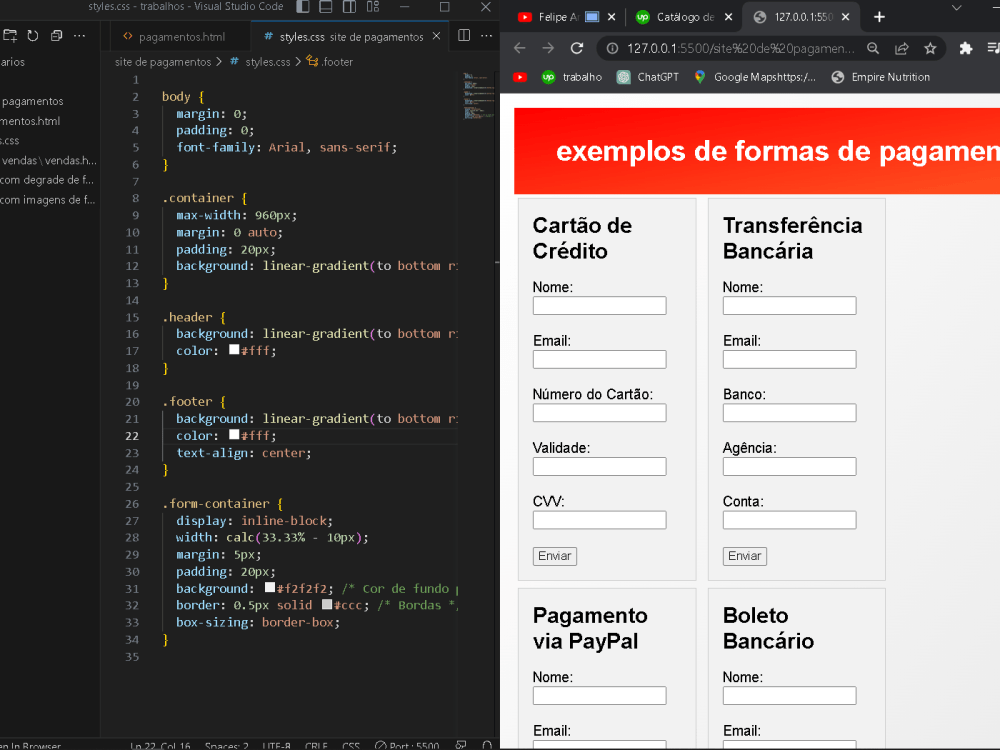Go forward in browser
Screen dimensions: 1000x750
click(x=548, y=48)
